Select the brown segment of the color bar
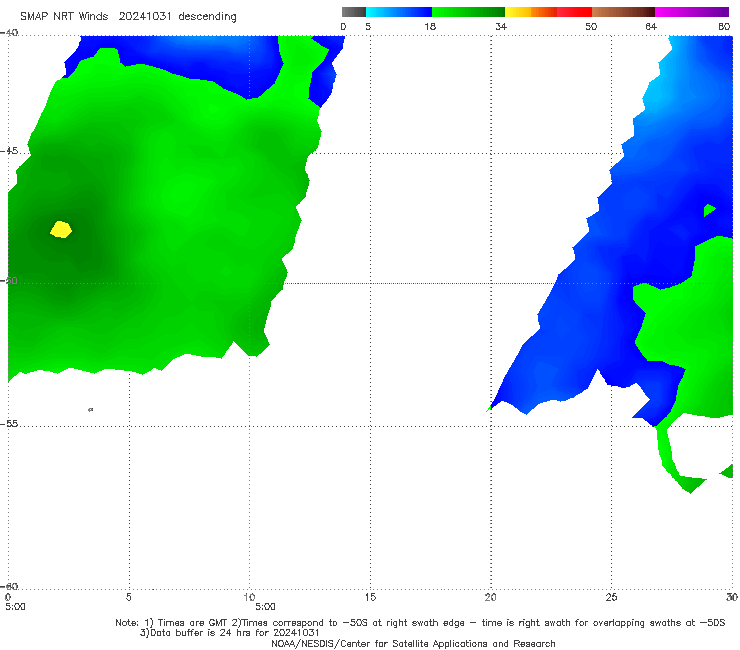The width and height of the screenshot is (740, 650). (x=623, y=12)
